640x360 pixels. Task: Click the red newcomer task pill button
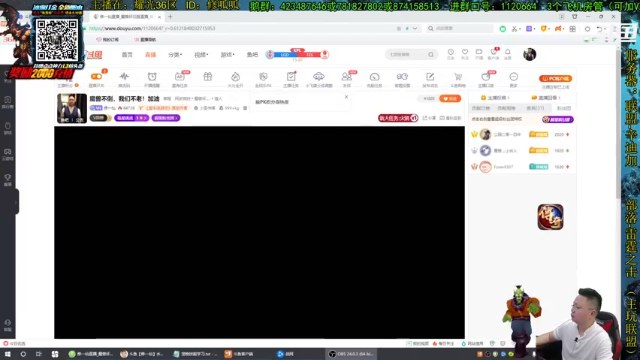pyautogui.click(x=398, y=118)
